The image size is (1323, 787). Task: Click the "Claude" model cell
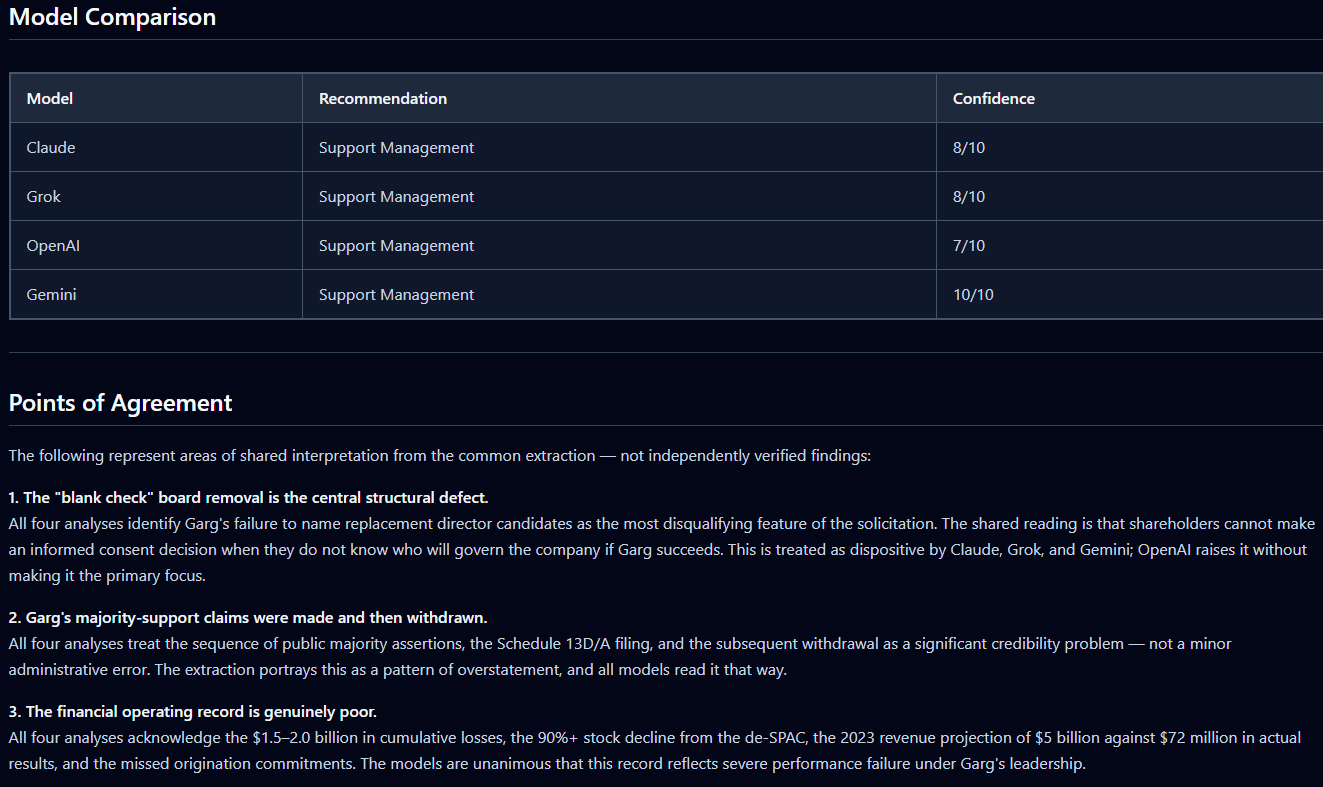tap(51, 148)
